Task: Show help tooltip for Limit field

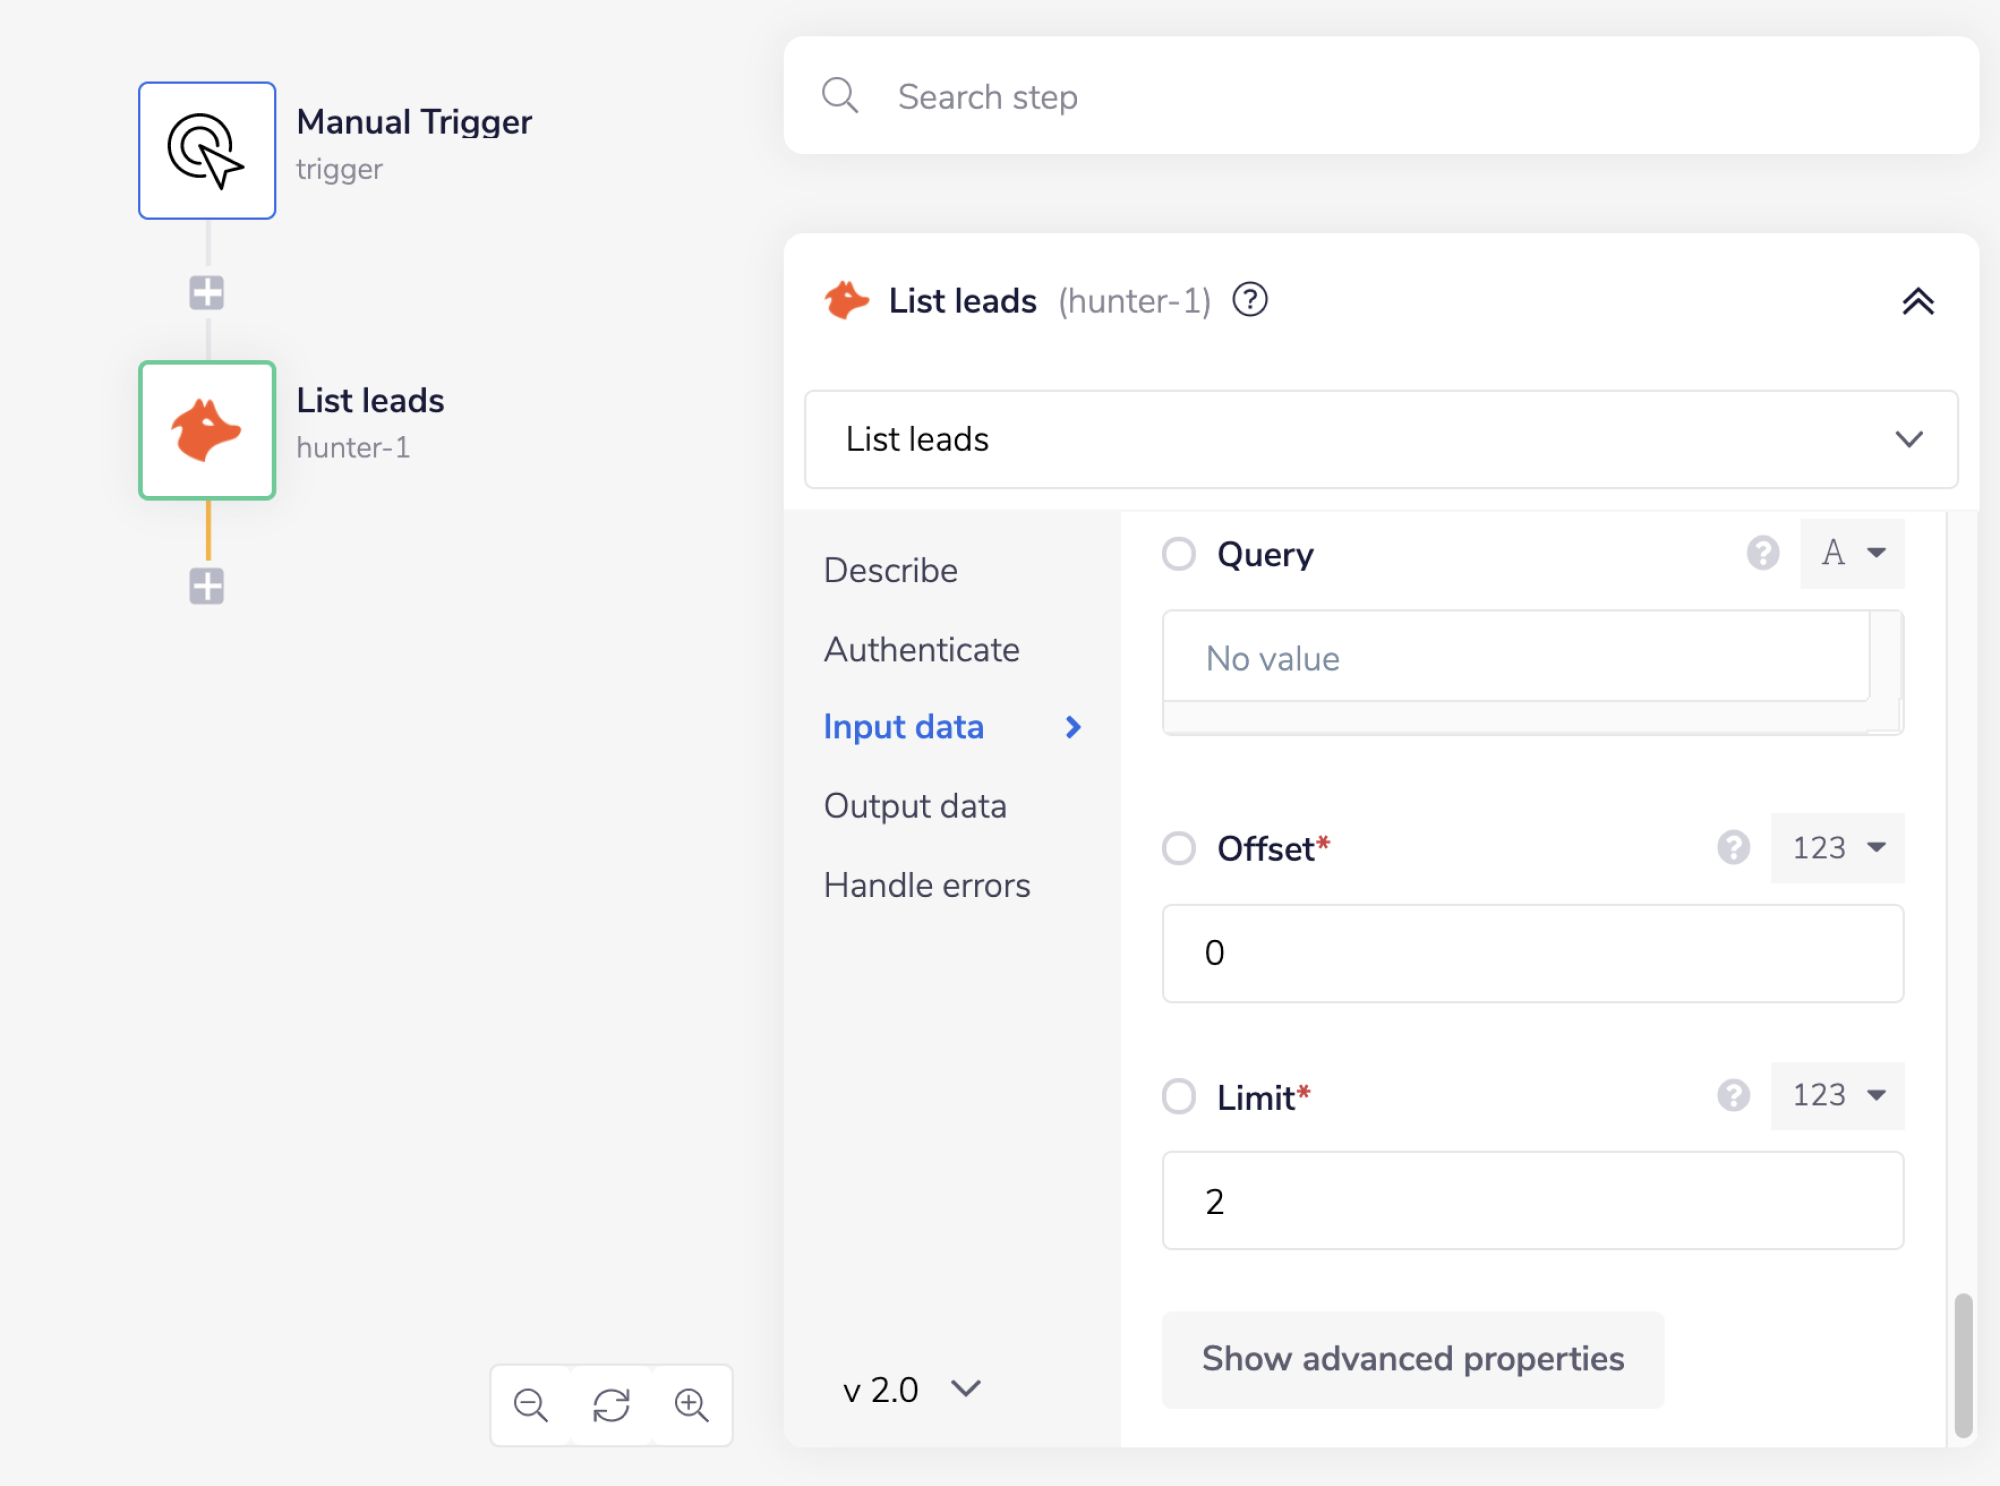Action: point(1733,1096)
